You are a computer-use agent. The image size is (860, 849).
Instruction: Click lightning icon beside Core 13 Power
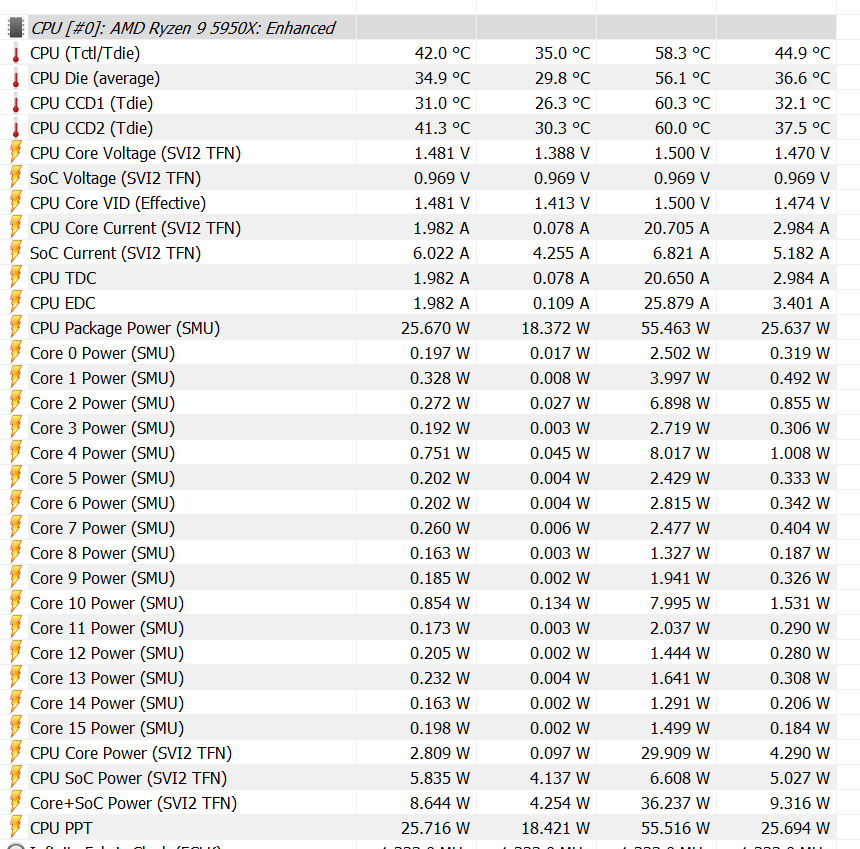16,678
